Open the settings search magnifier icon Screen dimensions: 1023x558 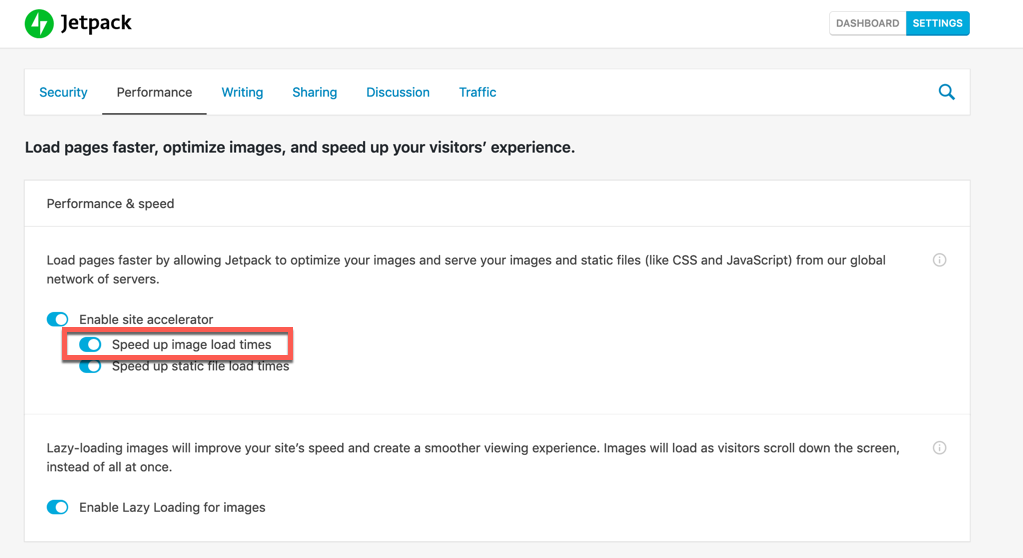pos(946,92)
